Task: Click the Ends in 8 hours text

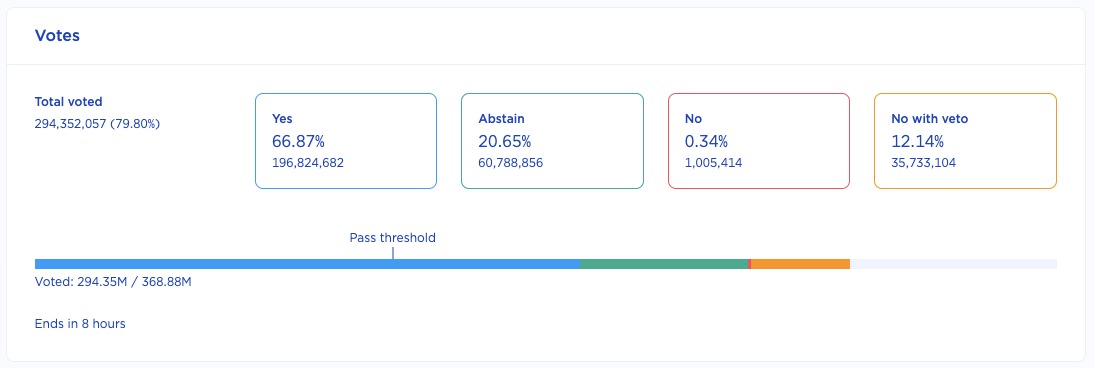Action: point(80,324)
